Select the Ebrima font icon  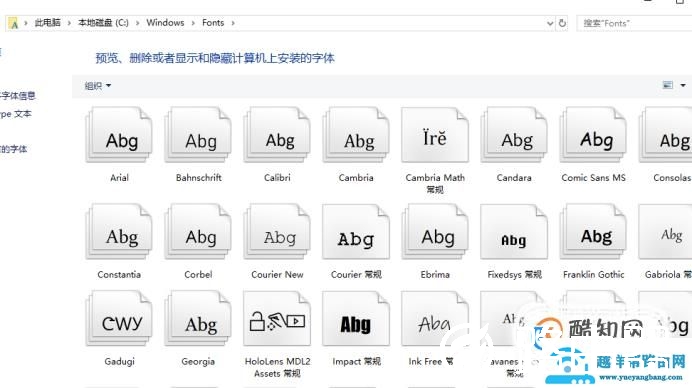(435, 232)
